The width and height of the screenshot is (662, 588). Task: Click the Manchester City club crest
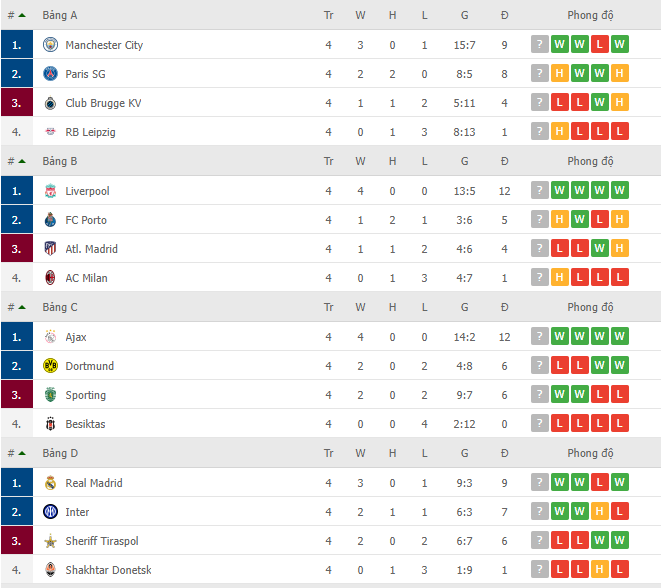pyautogui.click(x=50, y=44)
